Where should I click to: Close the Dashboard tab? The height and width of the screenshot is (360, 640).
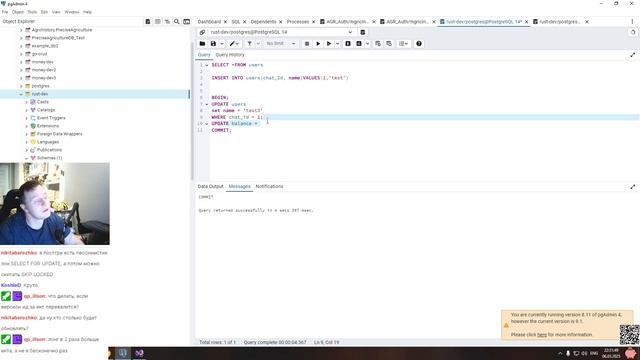click(x=225, y=22)
